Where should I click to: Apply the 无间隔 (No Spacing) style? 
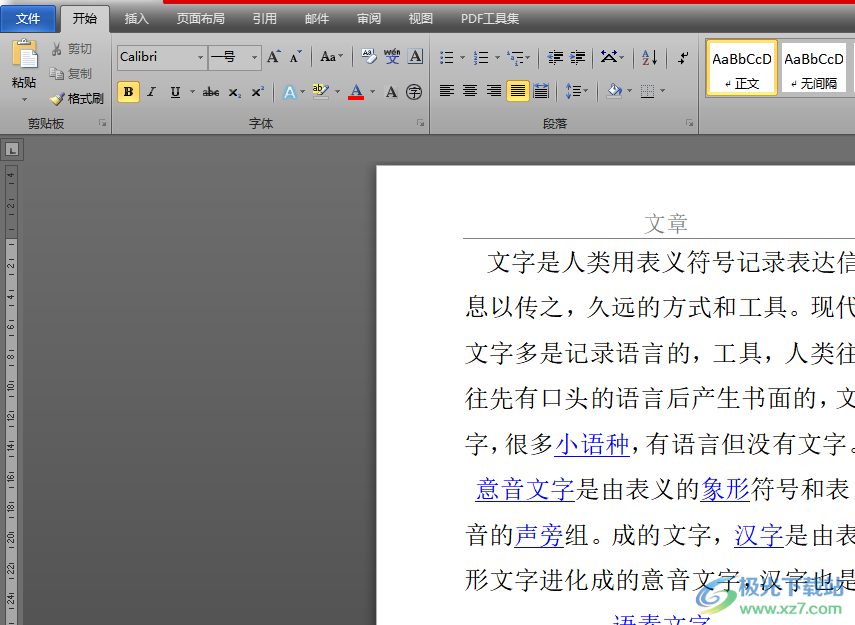pos(814,68)
